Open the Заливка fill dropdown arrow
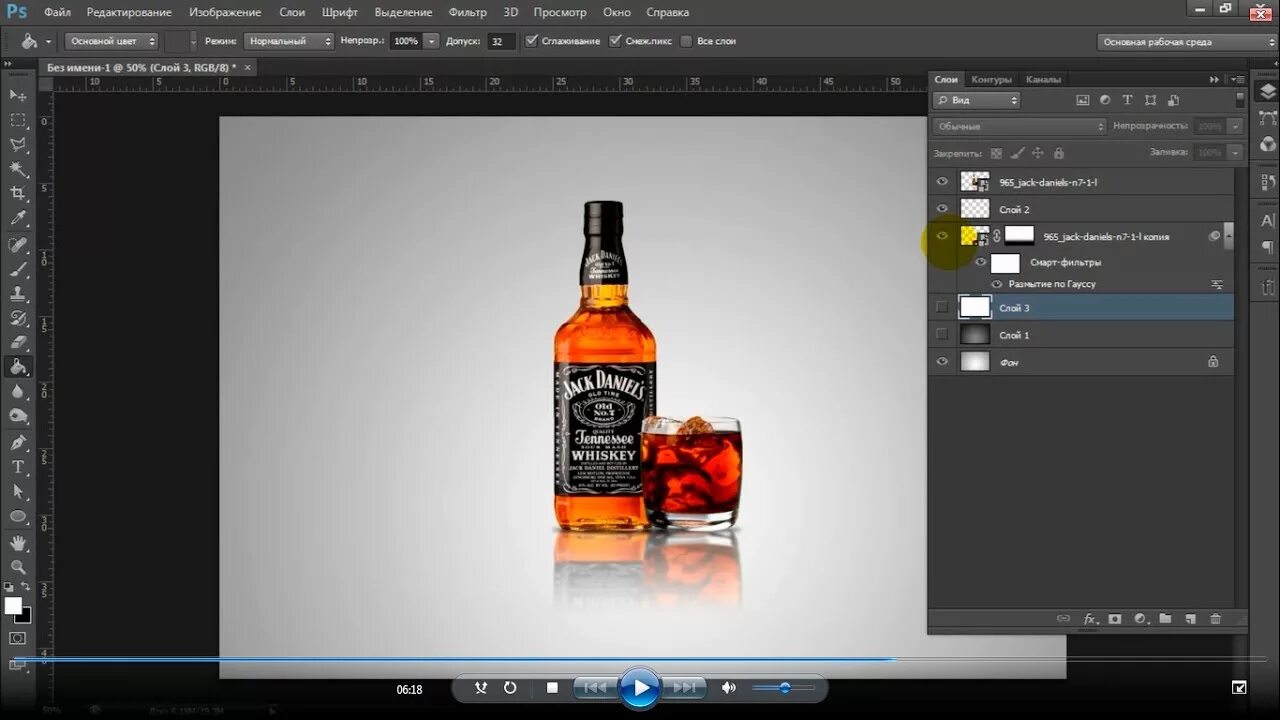Image resolution: width=1280 pixels, height=720 pixels. (x=1235, y=153)
